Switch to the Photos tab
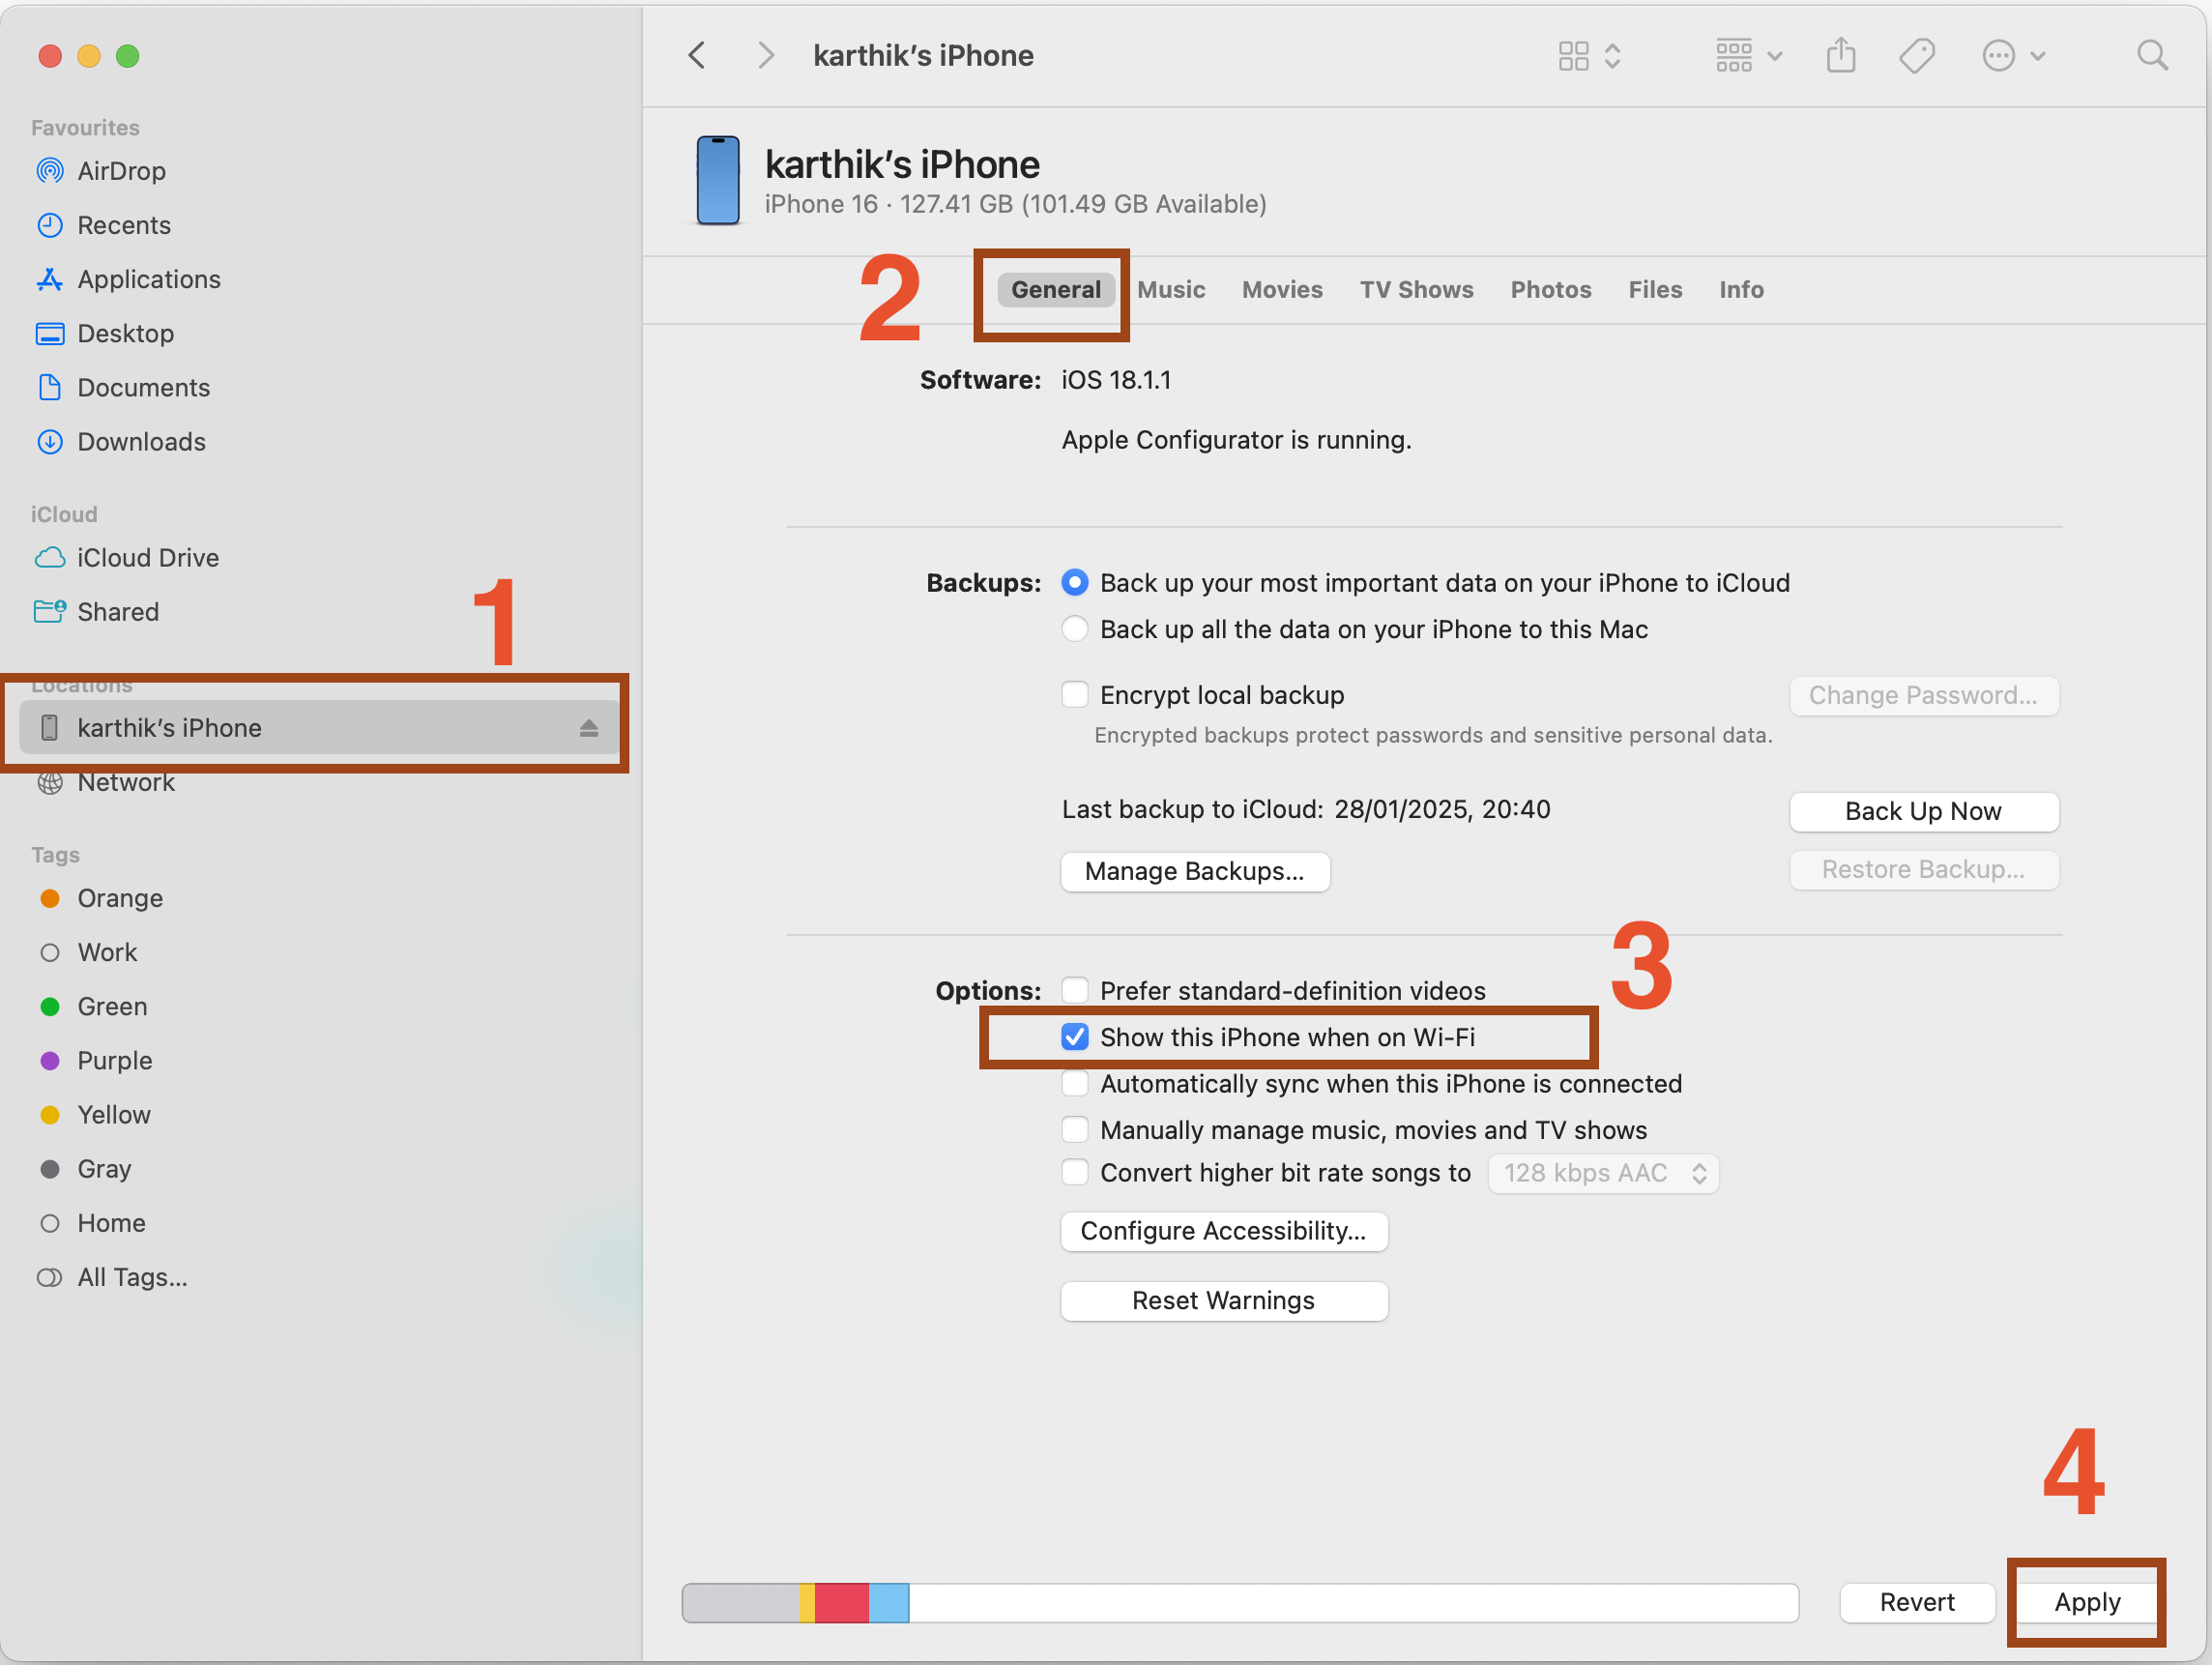The width and height of the screenshot is (2212, 1665). click(1546, 287)
